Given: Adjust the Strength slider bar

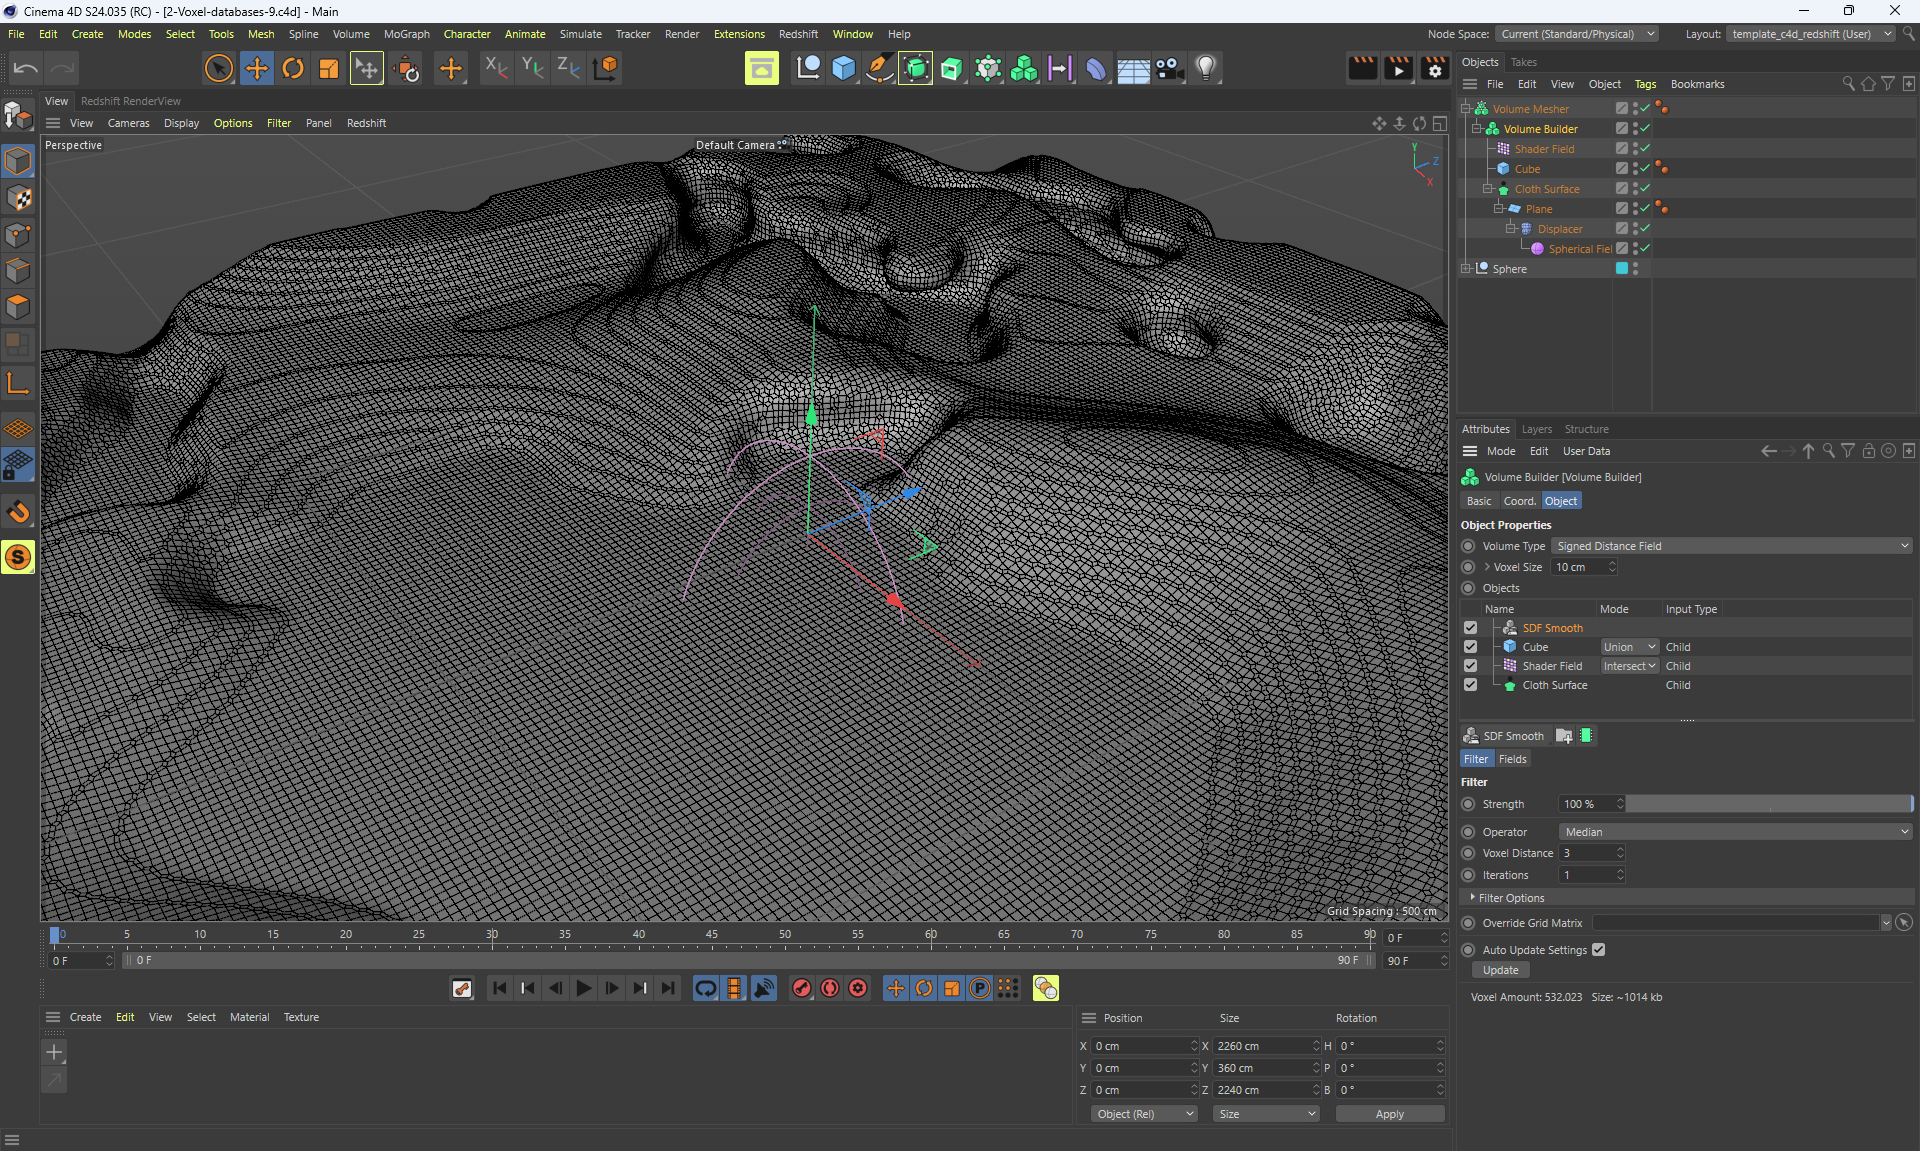Looking at the screenshot, I should (1768, 804).
